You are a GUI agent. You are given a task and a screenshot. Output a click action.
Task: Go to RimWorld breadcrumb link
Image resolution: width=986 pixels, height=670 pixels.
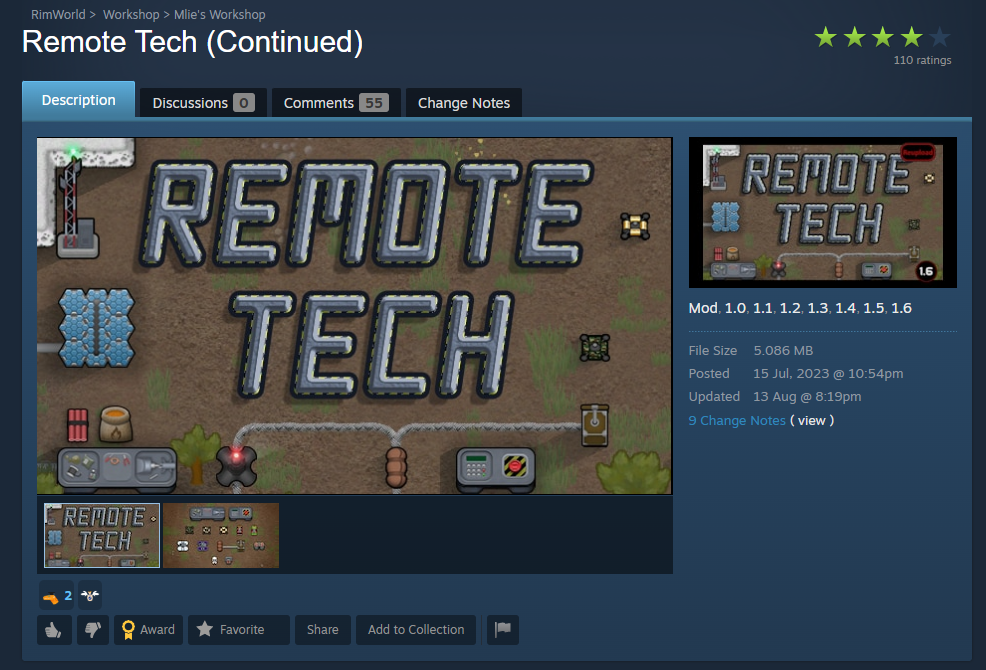[x=58, y=14]
